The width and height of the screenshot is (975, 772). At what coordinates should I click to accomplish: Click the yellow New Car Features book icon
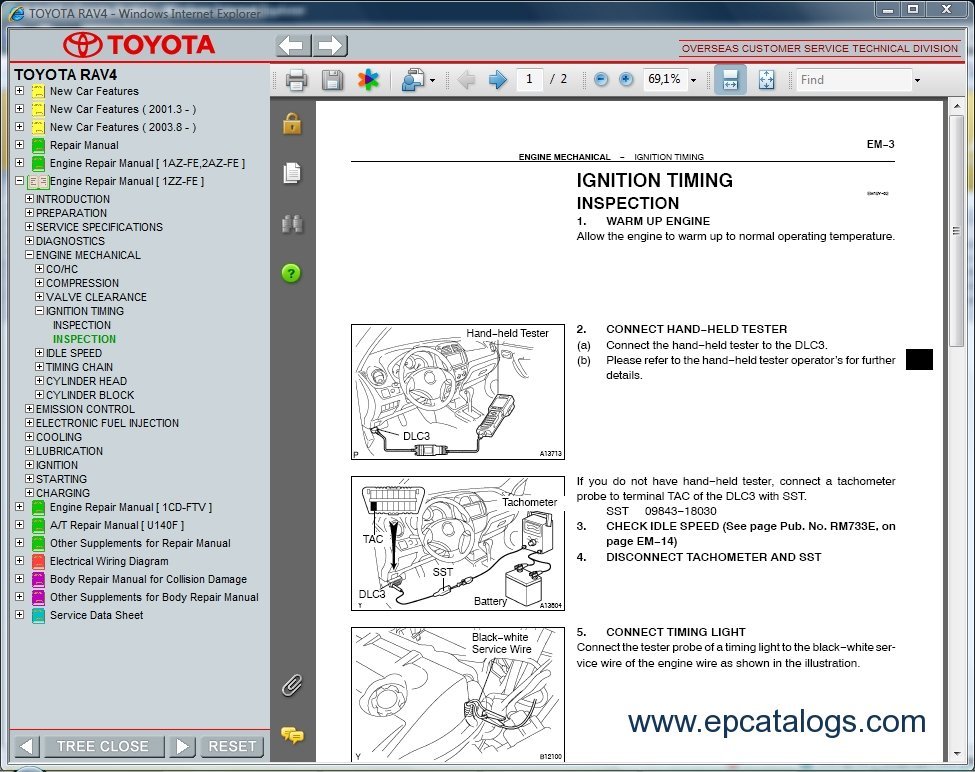point(38,91)
